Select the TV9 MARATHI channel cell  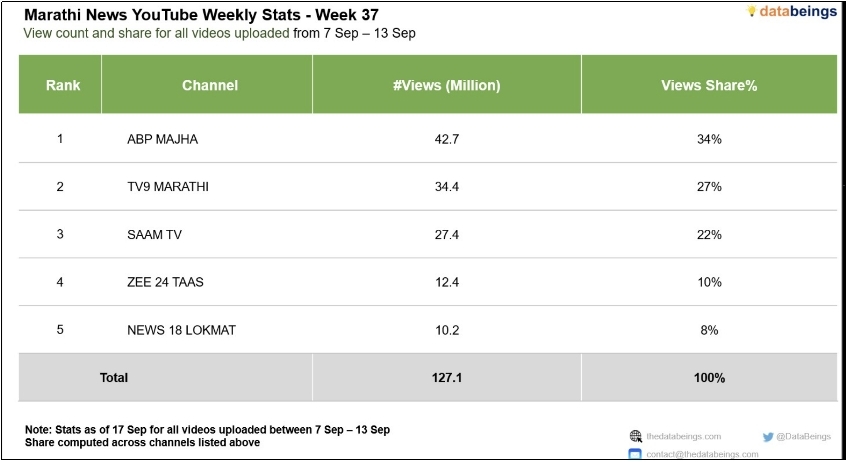(168, 187)
